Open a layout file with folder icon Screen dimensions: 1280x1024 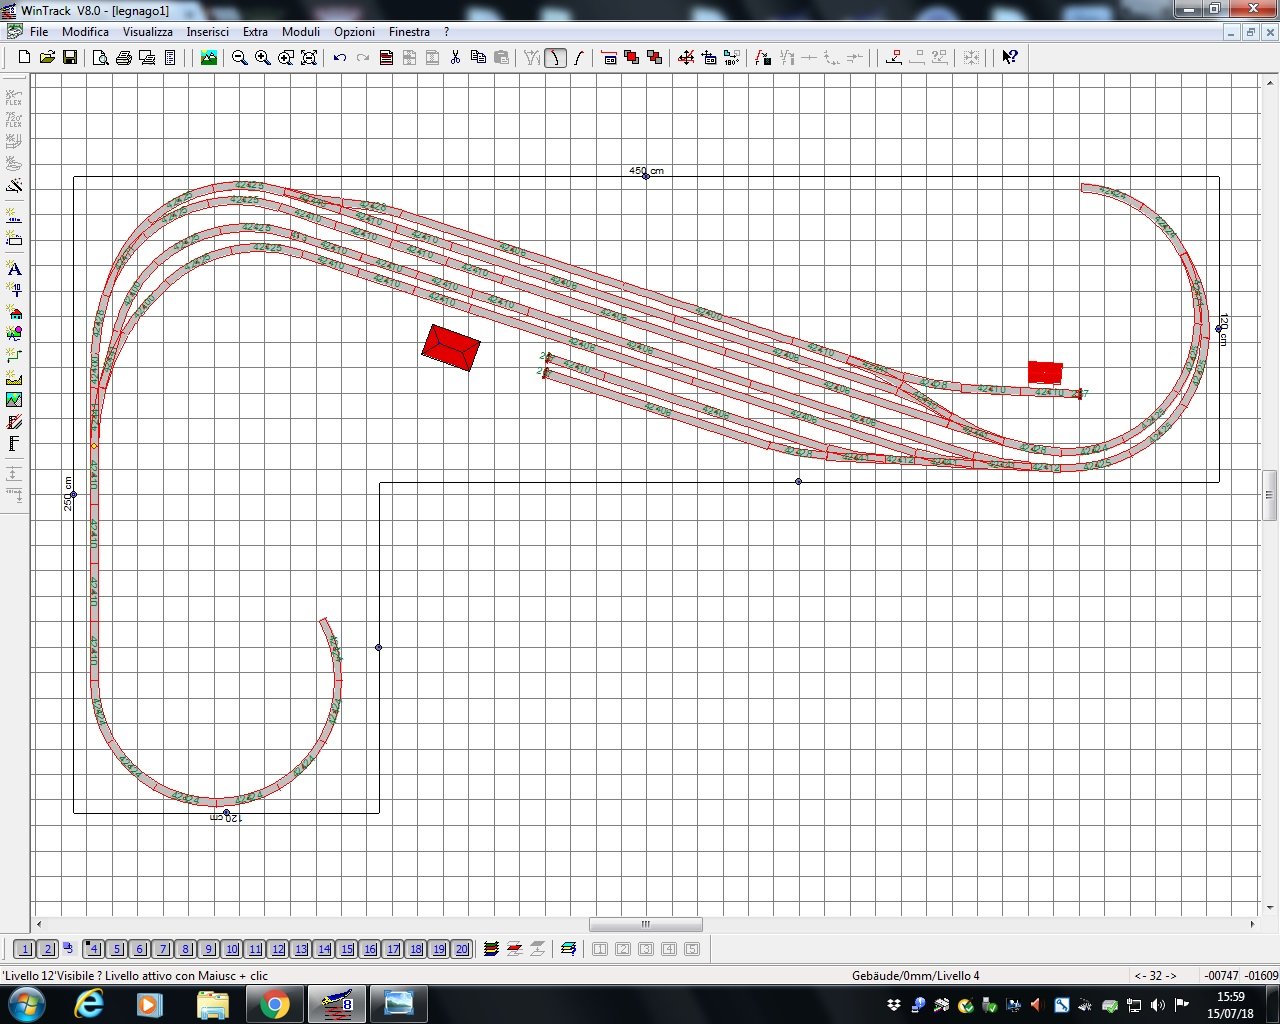(47, 58)
